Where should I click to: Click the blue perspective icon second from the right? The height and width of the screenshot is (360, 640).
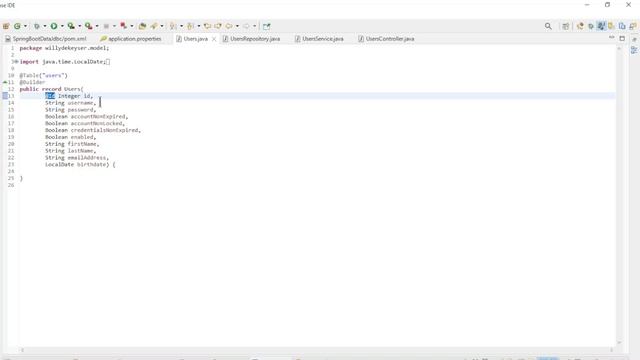tap(622, 26)
